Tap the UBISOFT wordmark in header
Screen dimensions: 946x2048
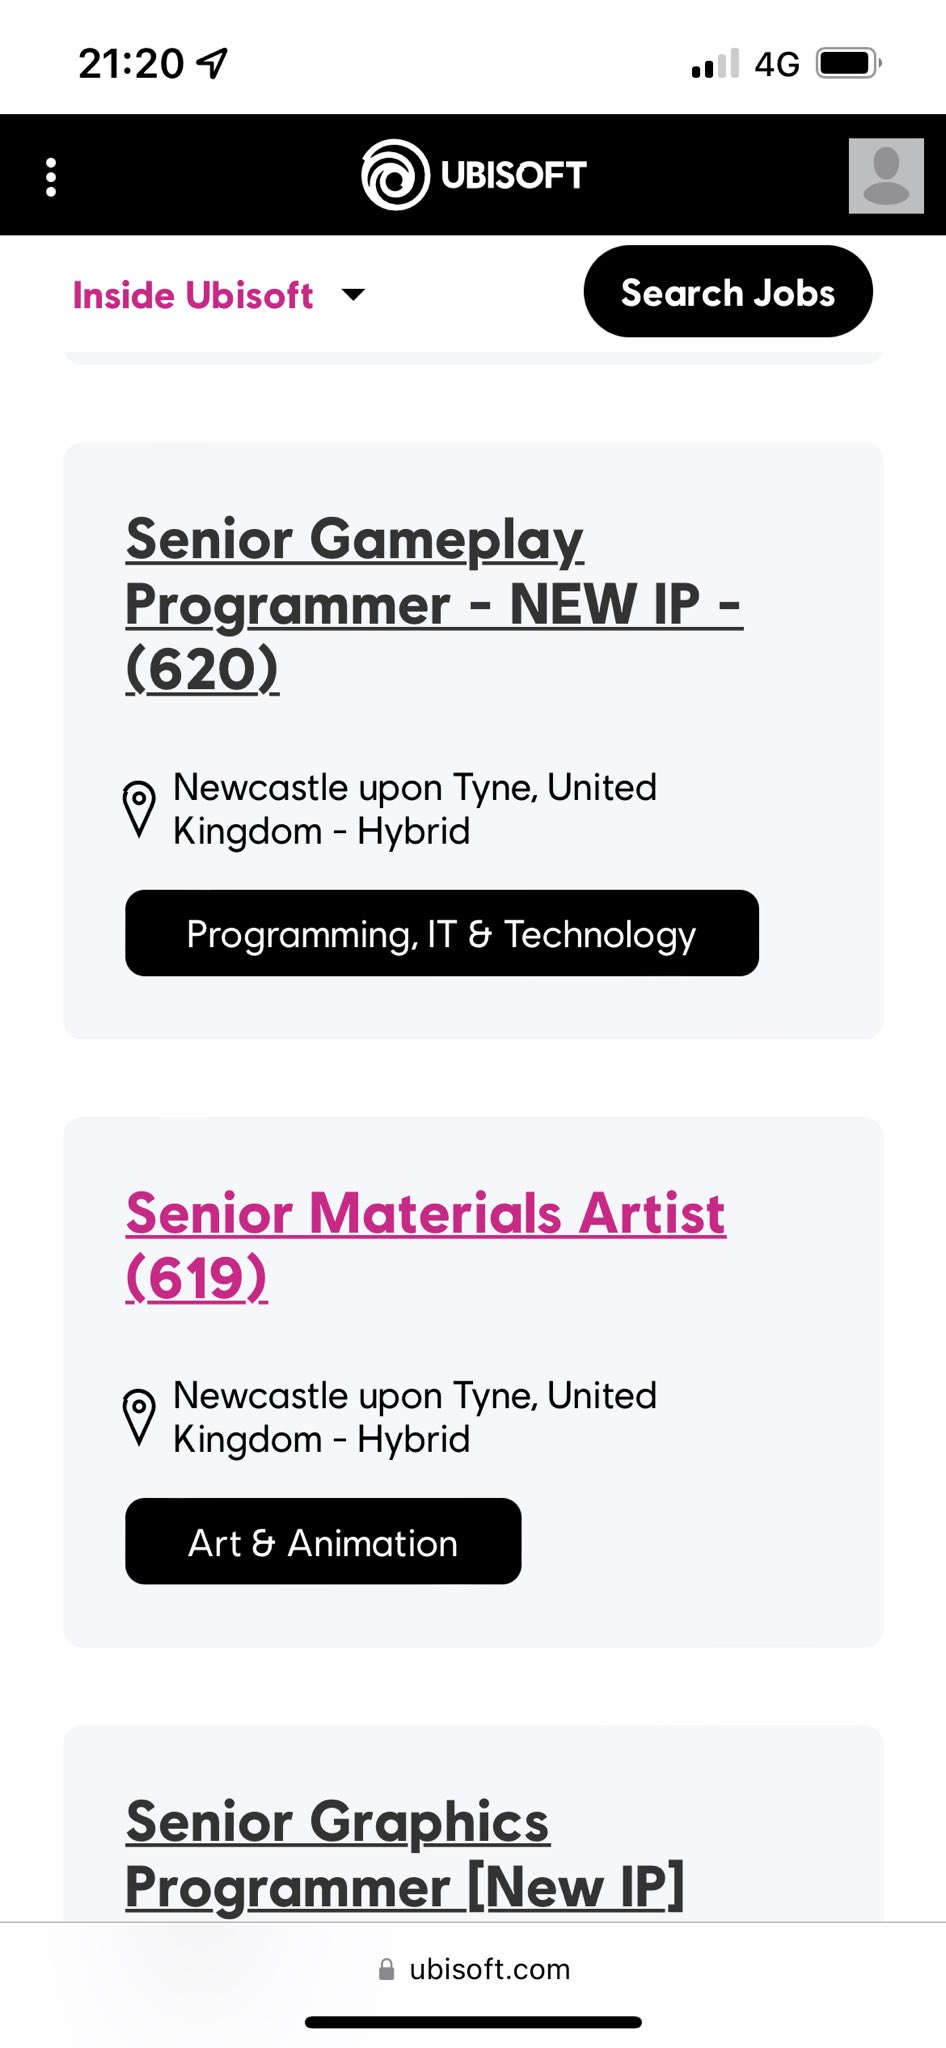tap(513, 175)
